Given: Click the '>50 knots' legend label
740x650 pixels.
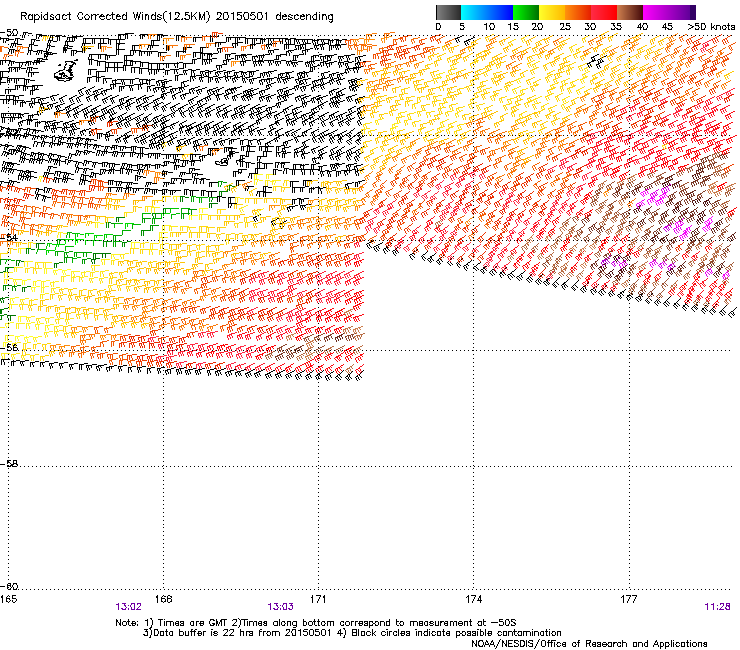Looking at the screenshot, I should pos(711,27).
